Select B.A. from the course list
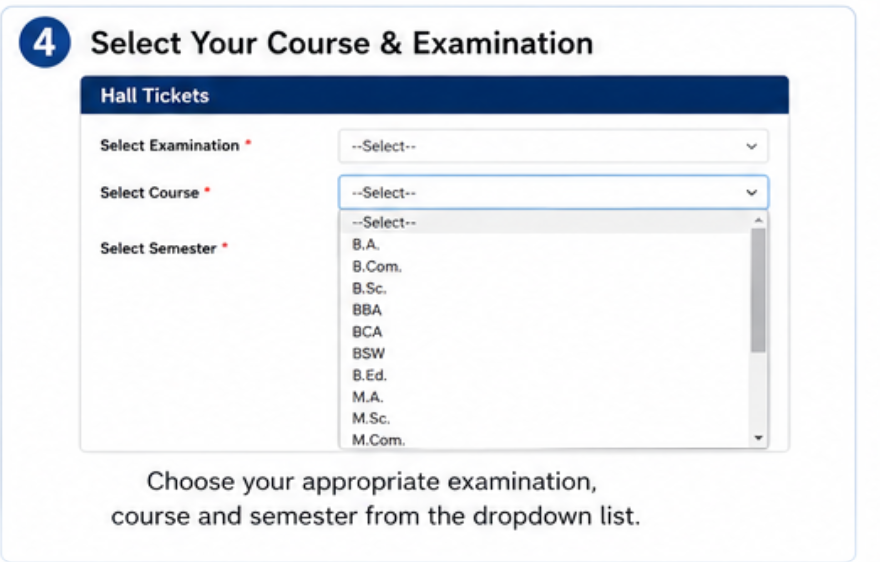 546,244
